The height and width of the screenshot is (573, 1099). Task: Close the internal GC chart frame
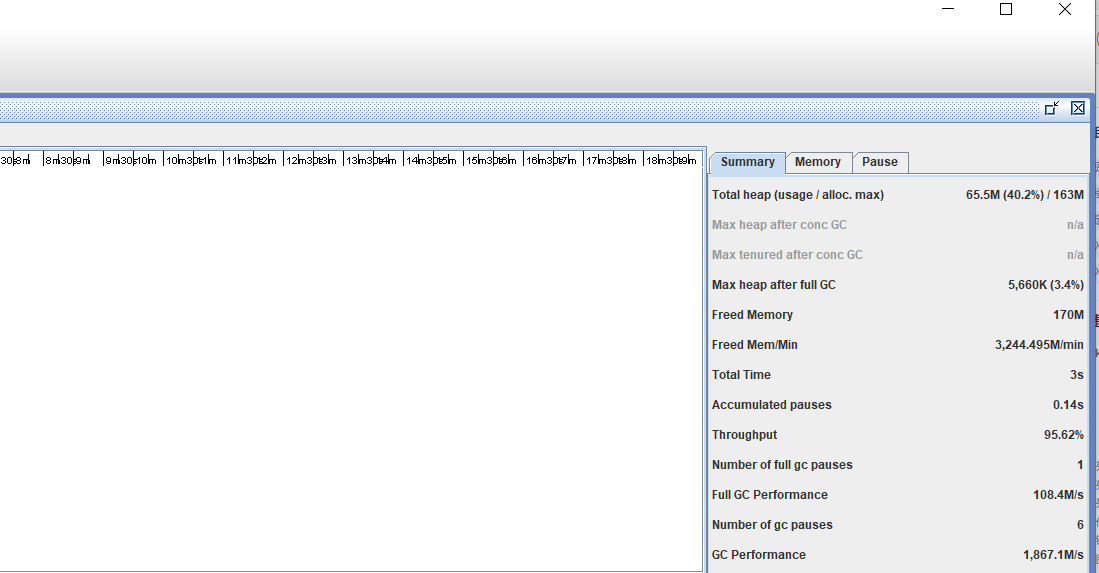point(1078,108)
